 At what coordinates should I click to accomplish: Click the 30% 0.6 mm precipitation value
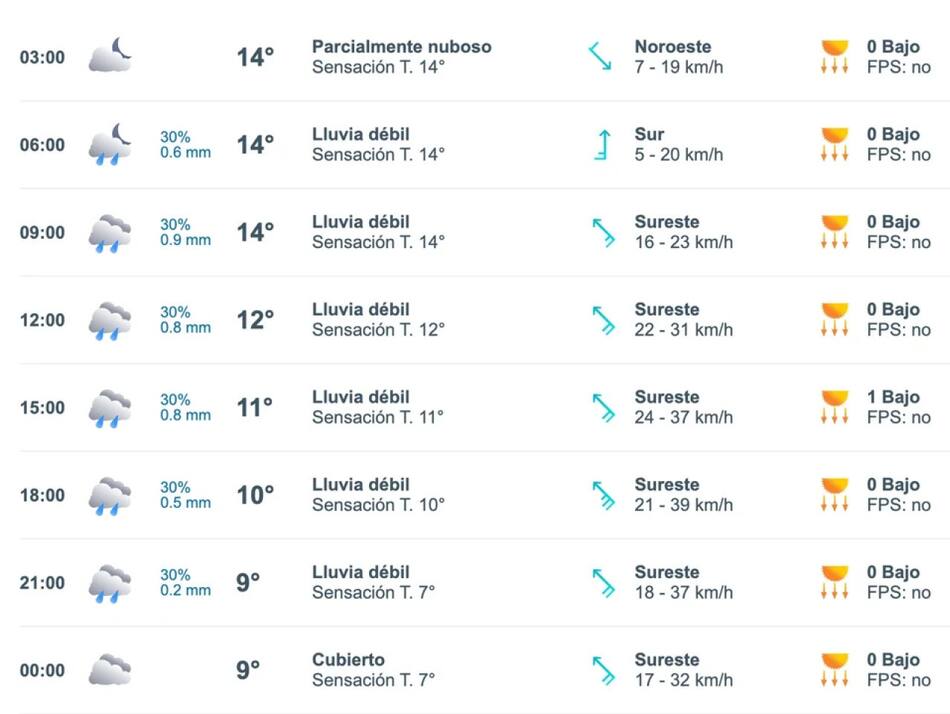point(185,144)
